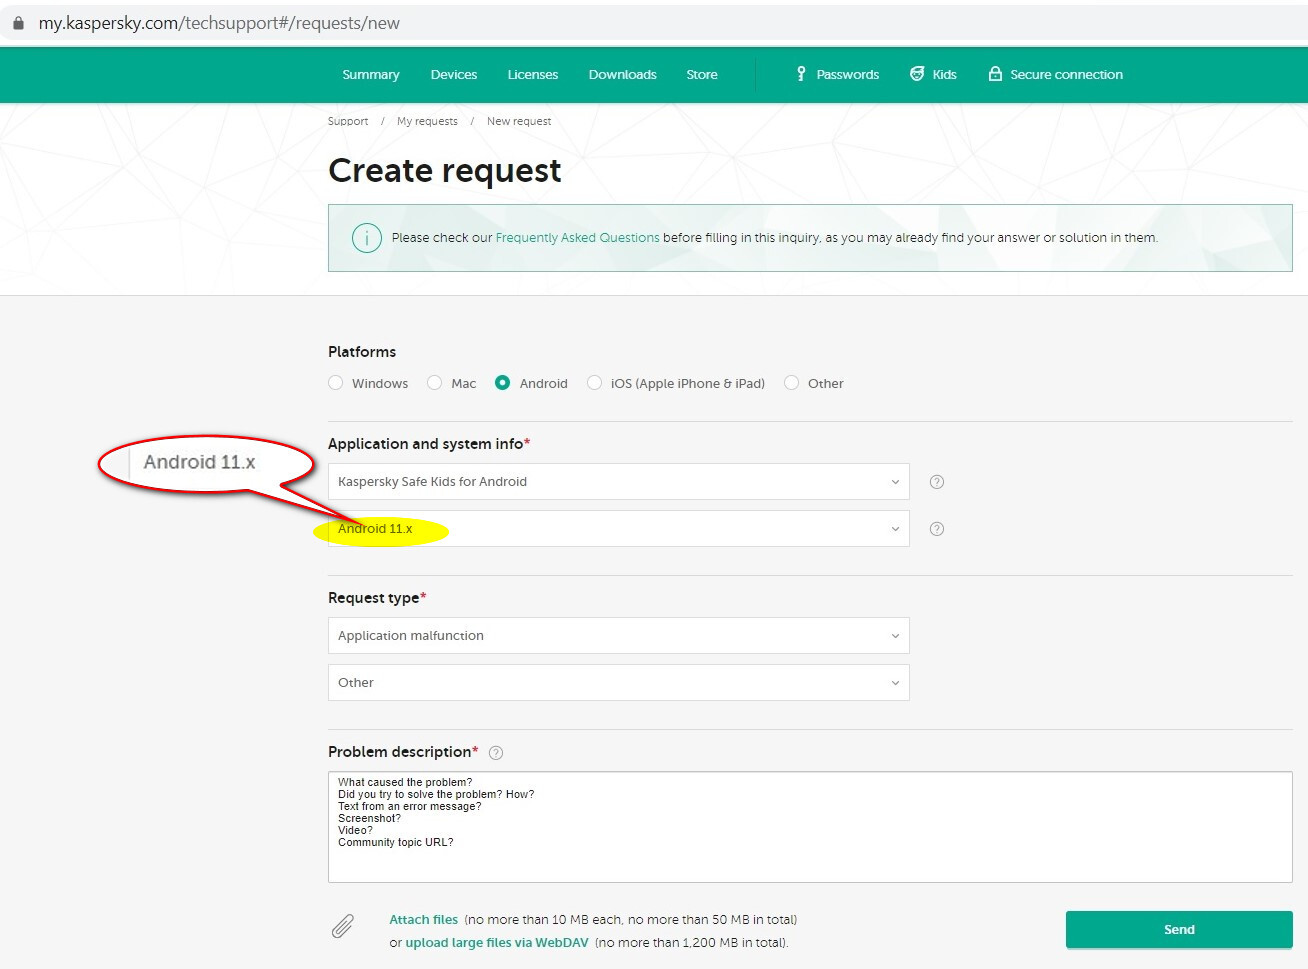1308x969 pixels.
Task: Click the Create request page heading
Action: point(445,171)
